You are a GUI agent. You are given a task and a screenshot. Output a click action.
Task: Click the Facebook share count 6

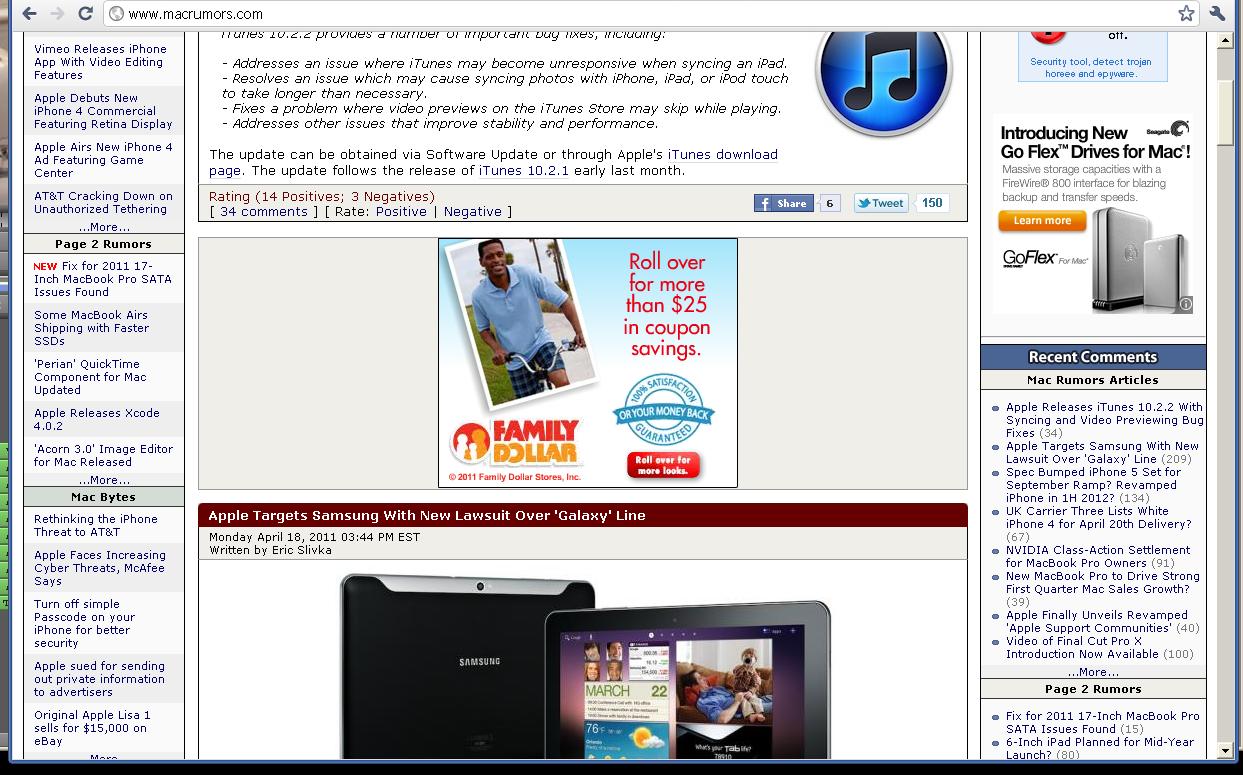[x=829, y=204]
